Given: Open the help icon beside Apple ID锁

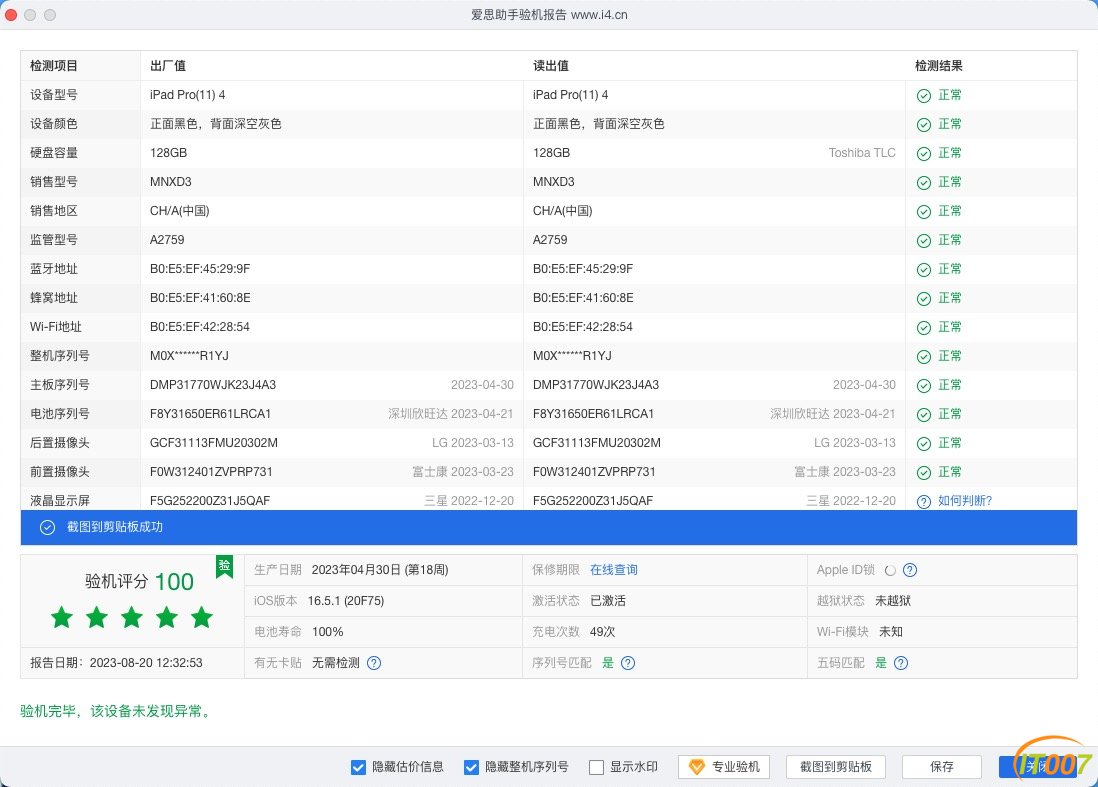Looking at the screenshot, I should tap(910, 570).
